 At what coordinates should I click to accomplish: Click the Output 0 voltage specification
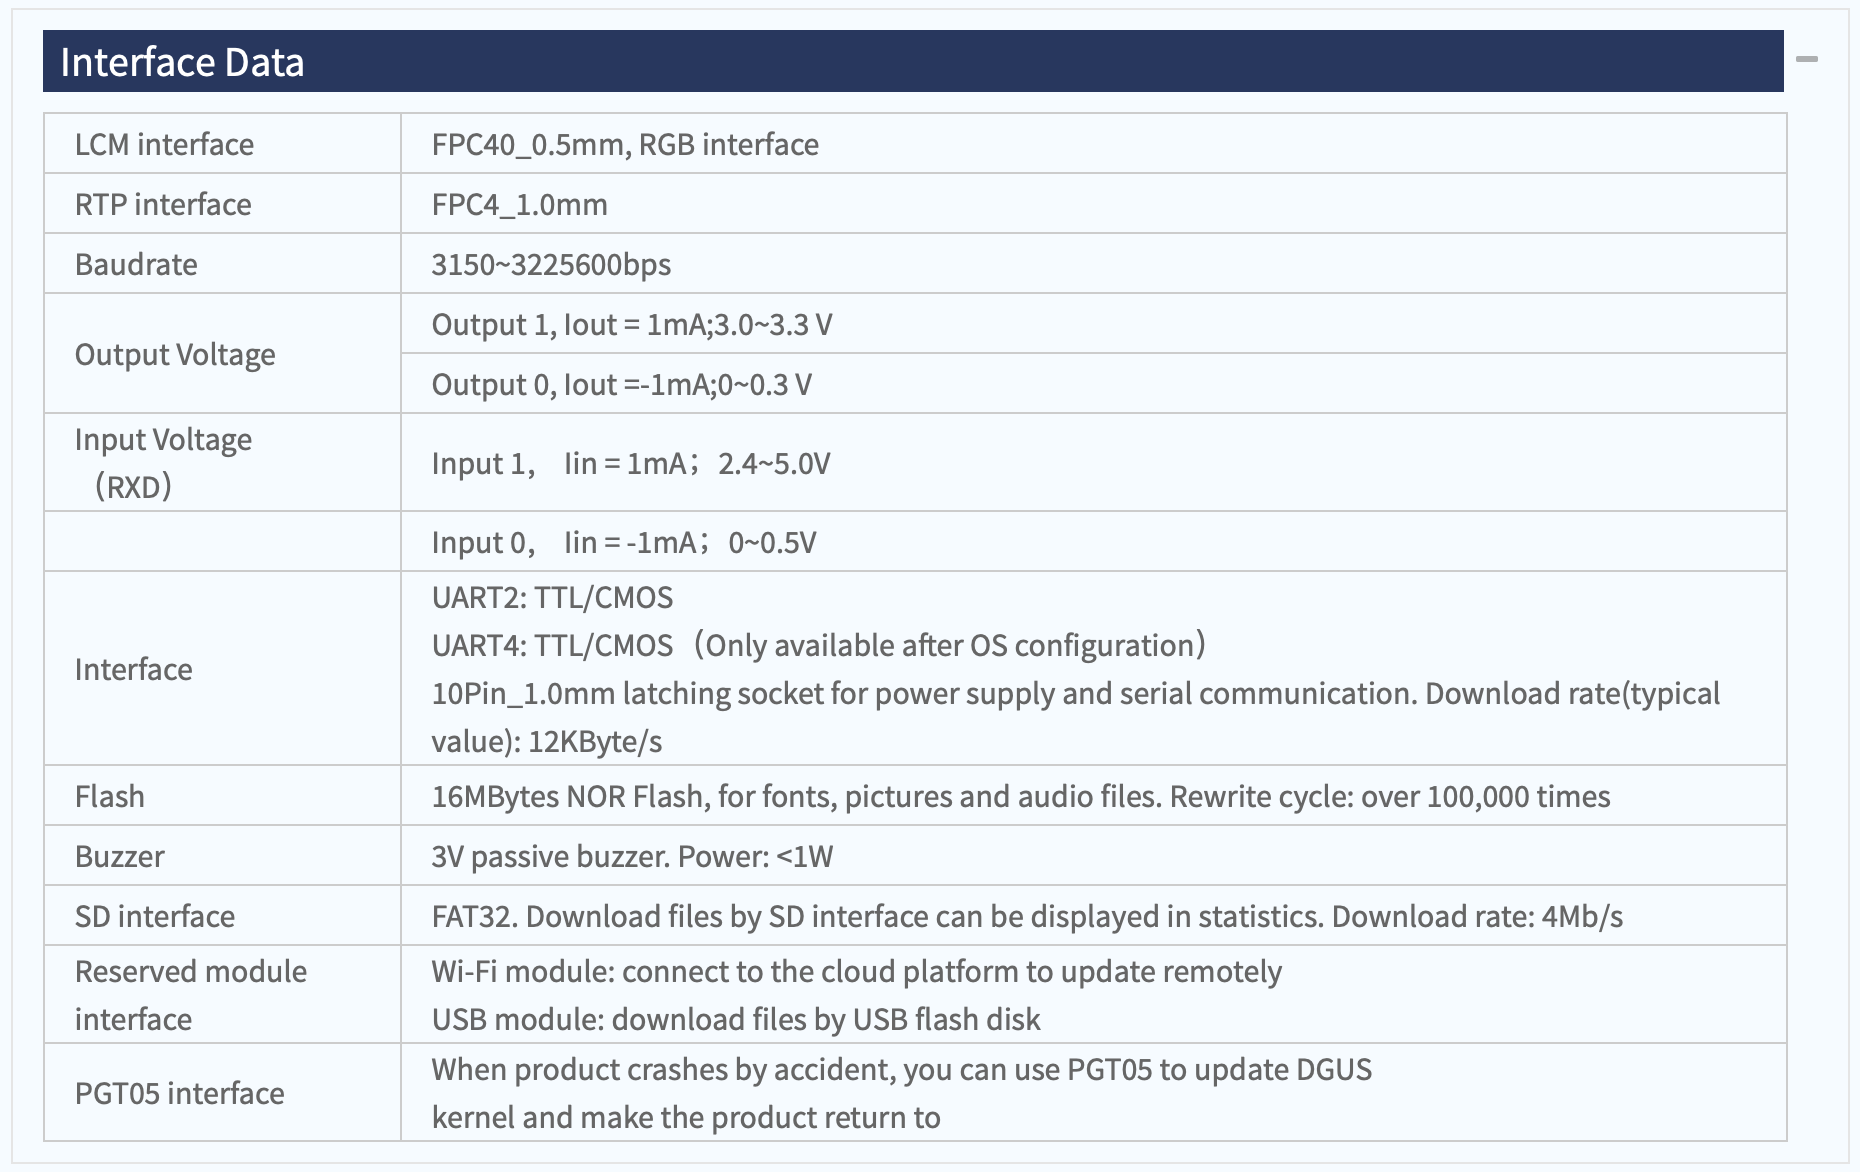coord(621,384)
